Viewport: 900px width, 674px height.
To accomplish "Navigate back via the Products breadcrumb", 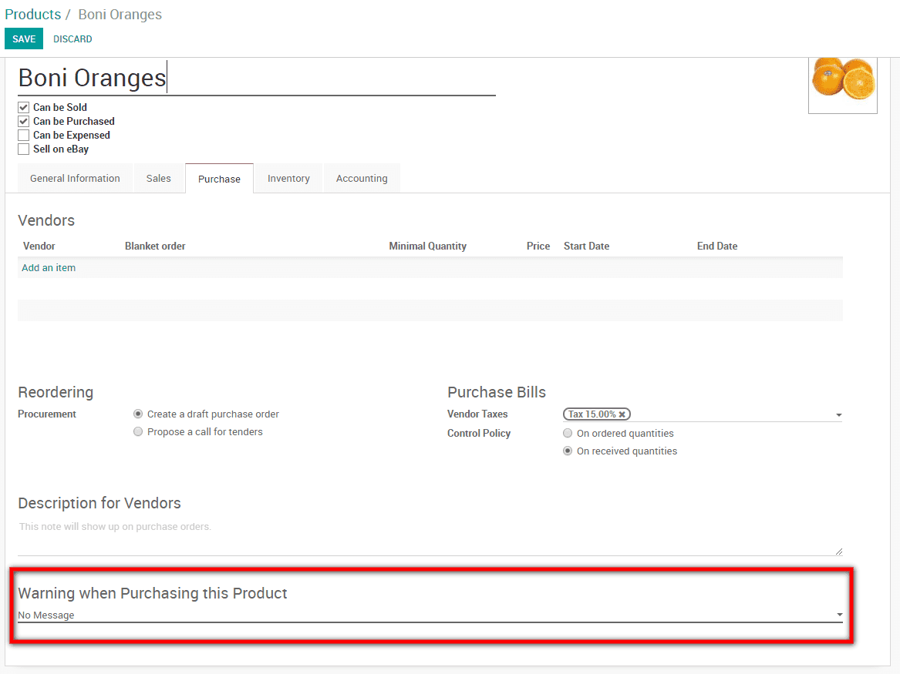I will pyautogui.click(x=33, y=14).
